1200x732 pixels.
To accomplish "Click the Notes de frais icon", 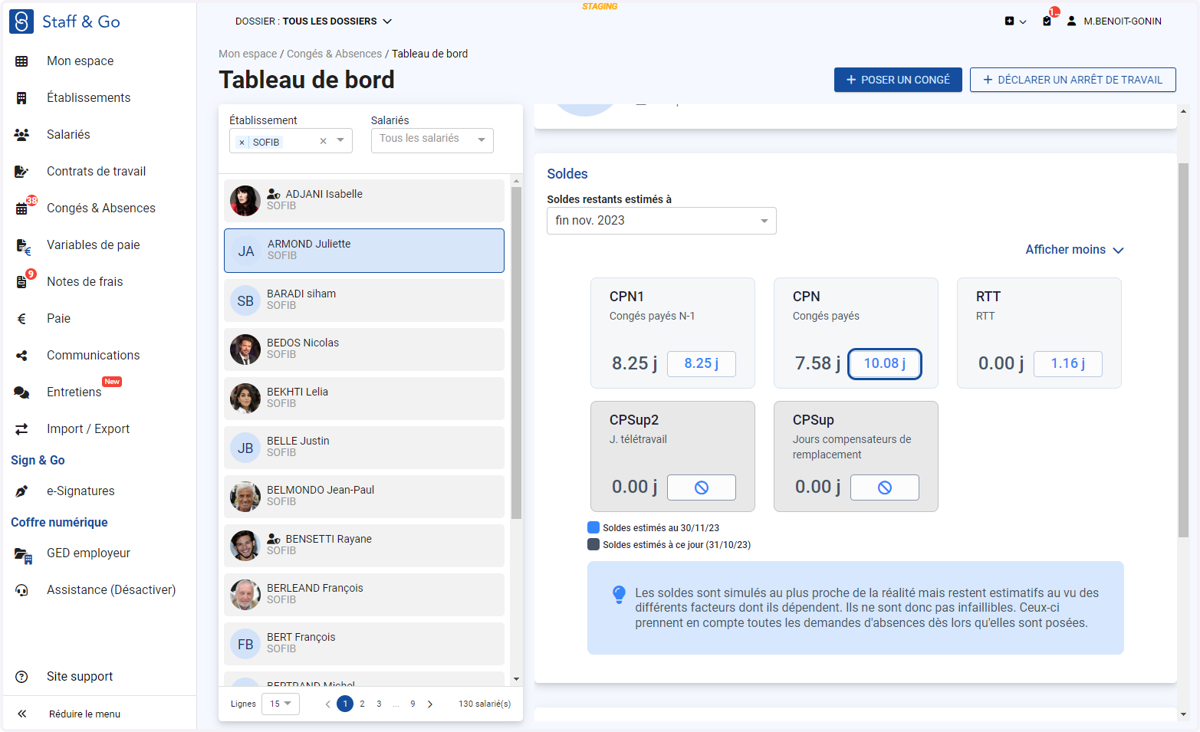I will click(x=22, y=283).
